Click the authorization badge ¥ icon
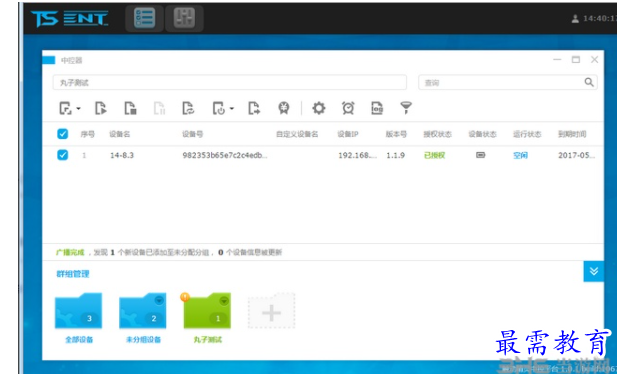Image resolution: width=617 pixels, height=374 pixels. (284, 108)
